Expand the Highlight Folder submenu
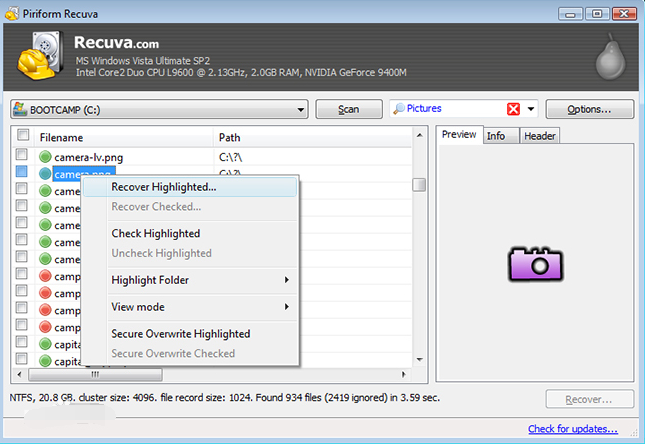645x444 pixels. point(287,280)
